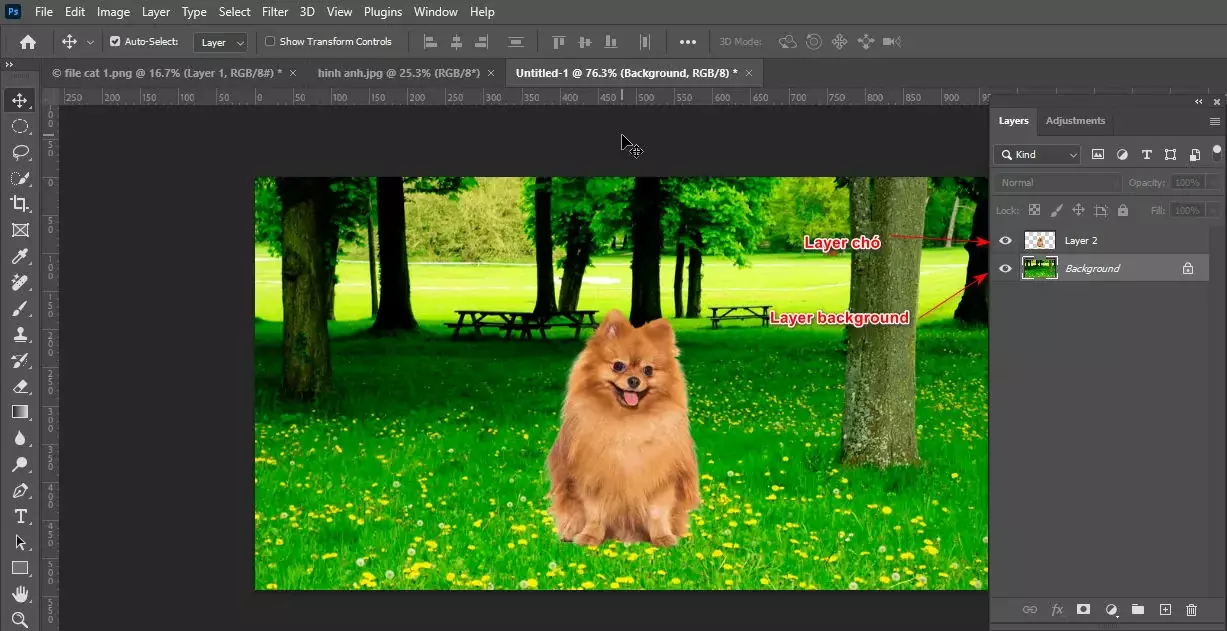Click the Delete layer trash icon
This screenshot has height=631, width=1227.
[x=1190, y=609]
